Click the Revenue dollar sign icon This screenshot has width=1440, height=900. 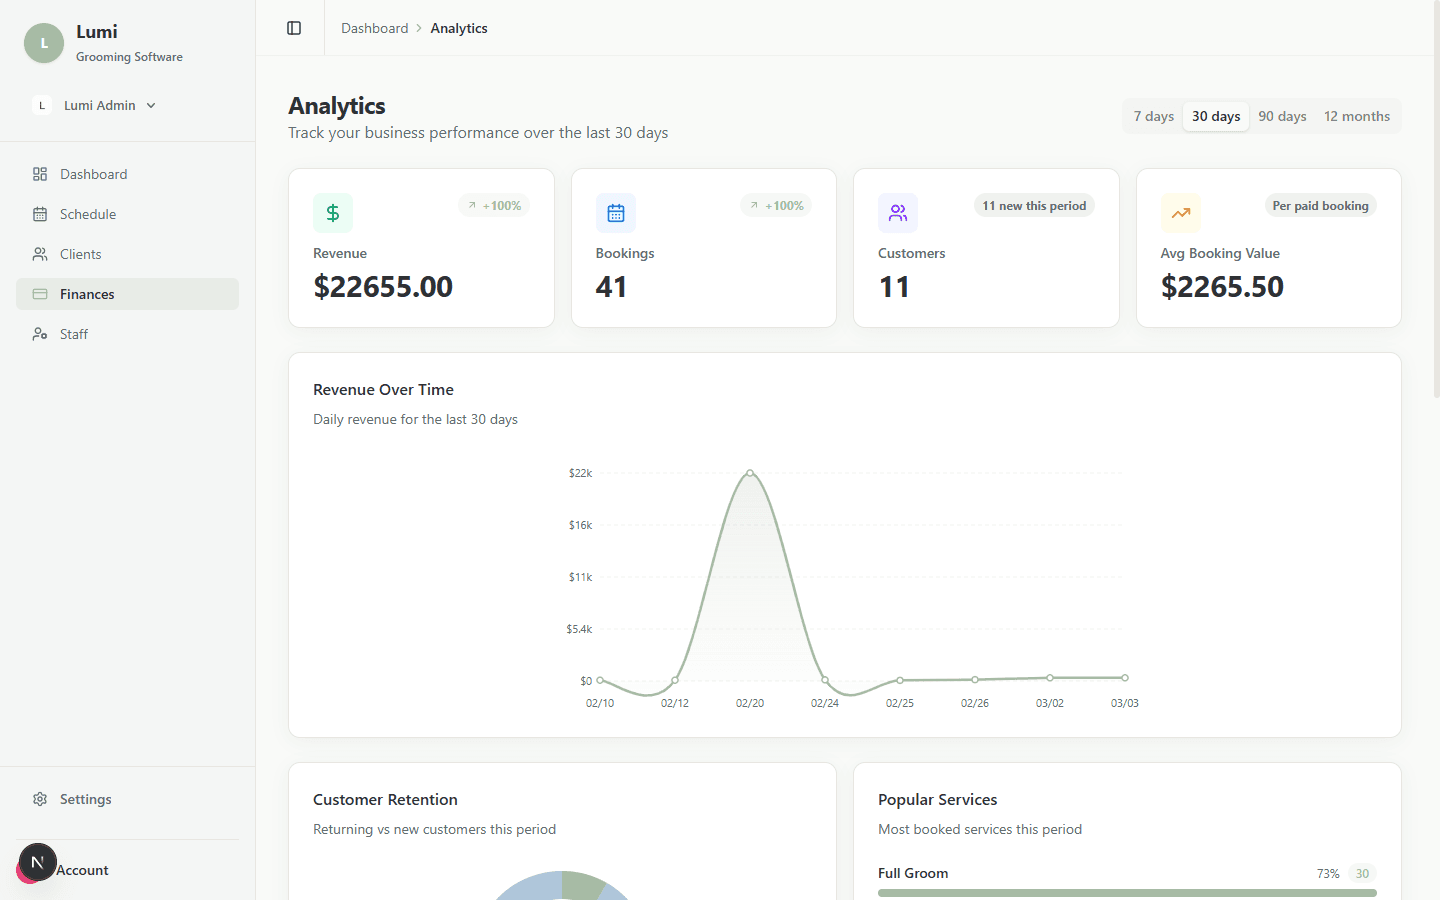[332, 213]
